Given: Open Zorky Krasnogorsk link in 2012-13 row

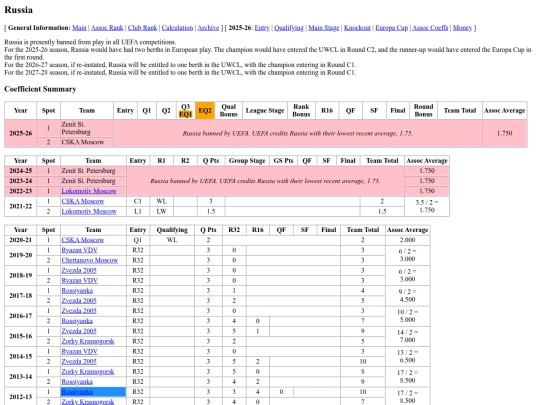Looking at the screenshot, I should (88, 402).
